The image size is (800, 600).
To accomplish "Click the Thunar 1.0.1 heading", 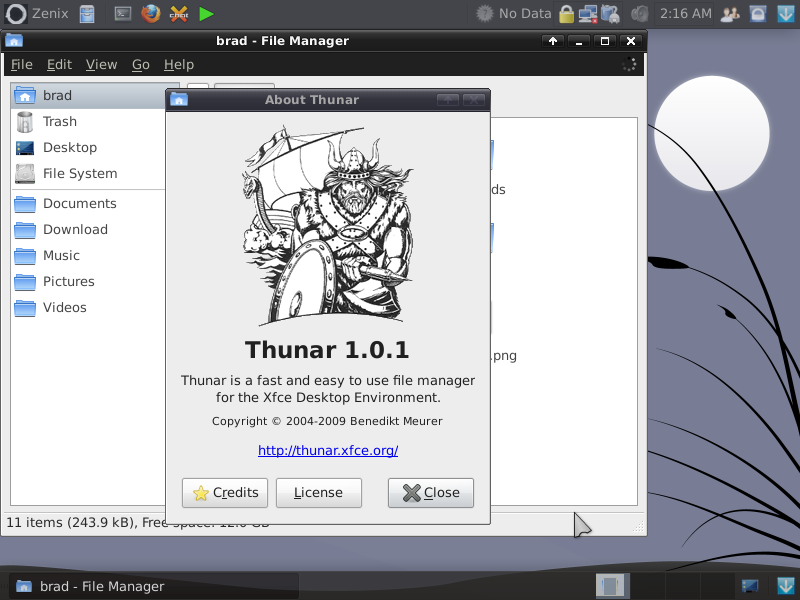I will [x=328, y=350].
